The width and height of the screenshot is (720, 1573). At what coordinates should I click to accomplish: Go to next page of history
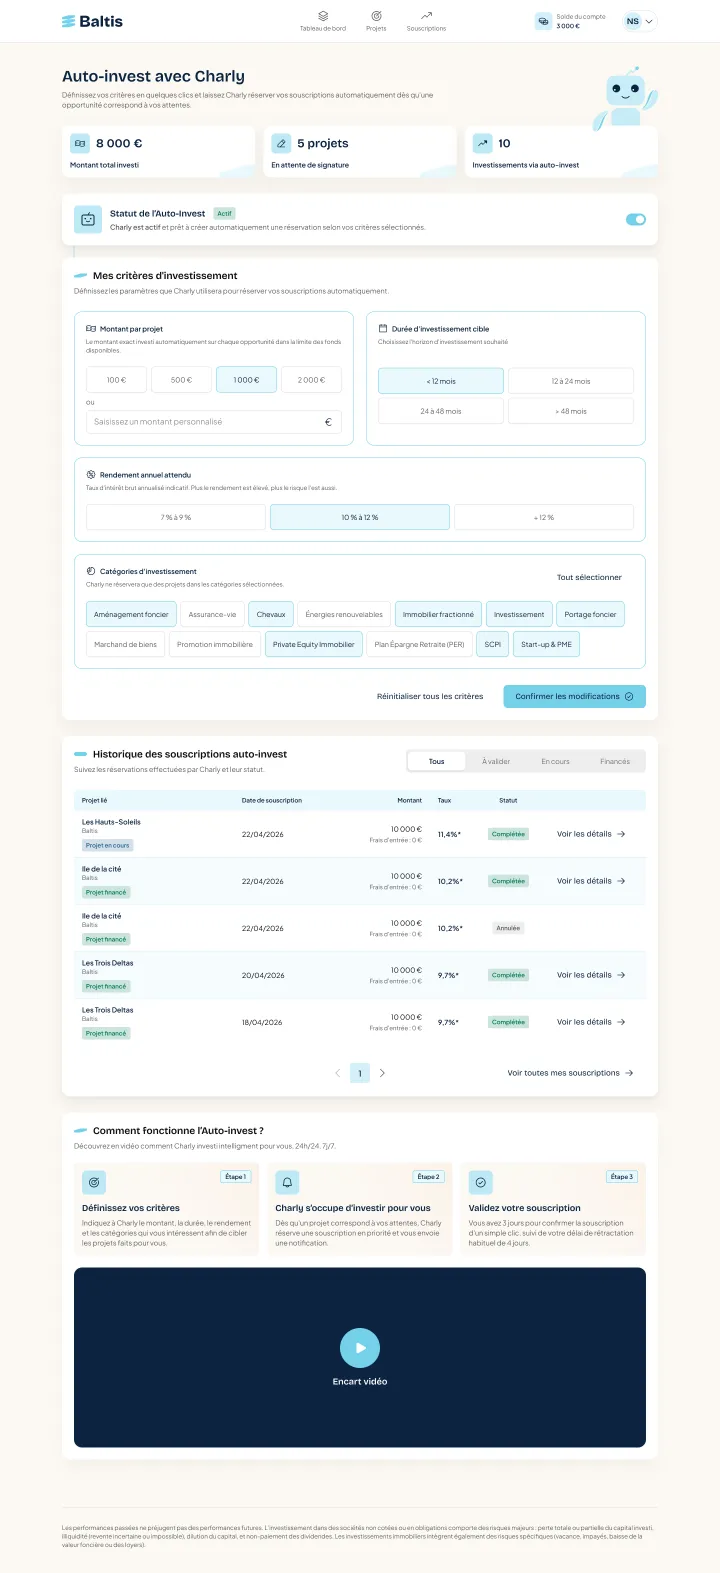382,1073
